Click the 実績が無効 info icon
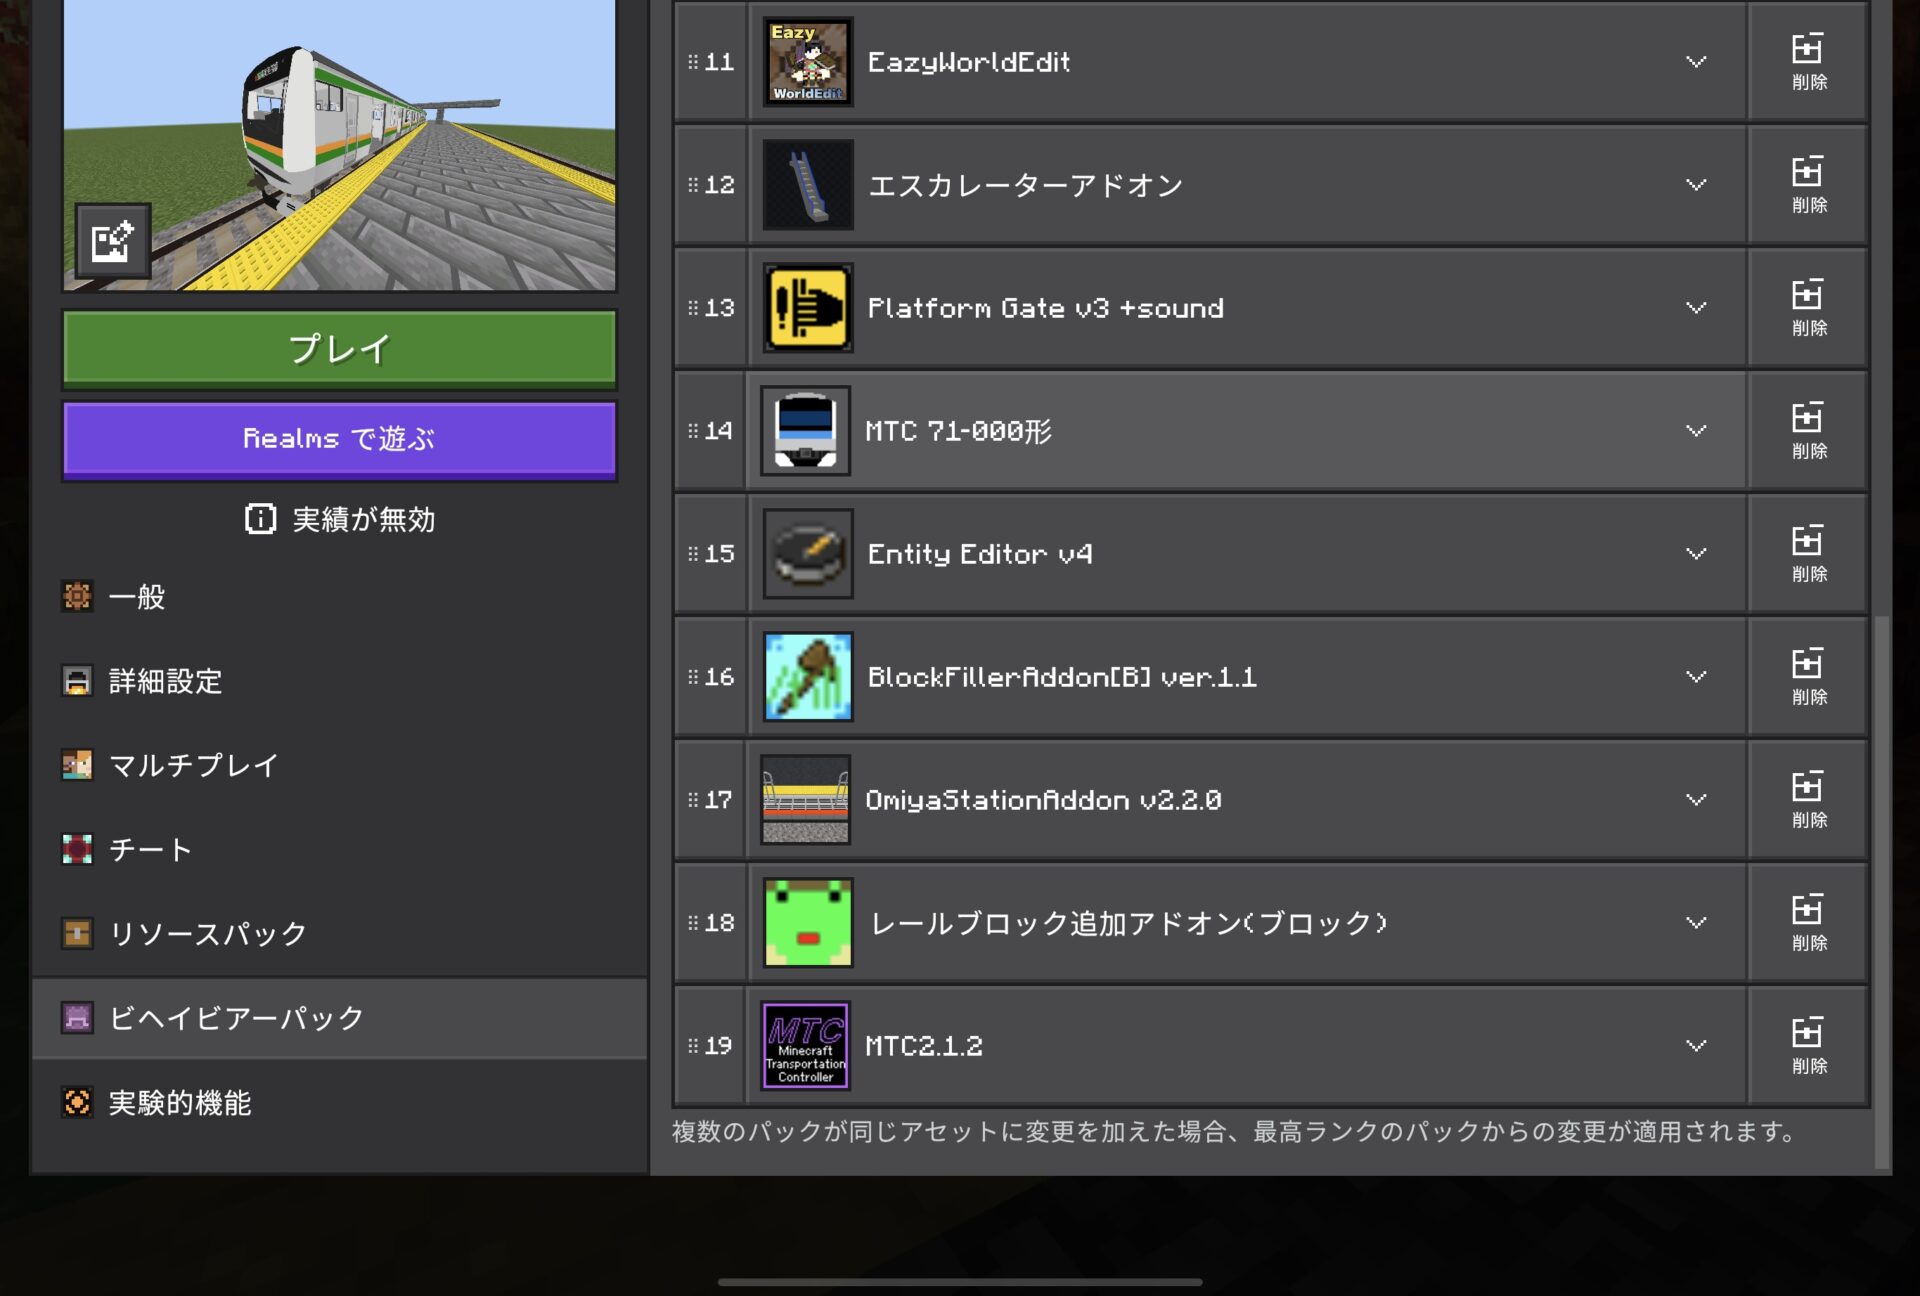This screenshot has width=1920, height=1296. coord(260,519)
